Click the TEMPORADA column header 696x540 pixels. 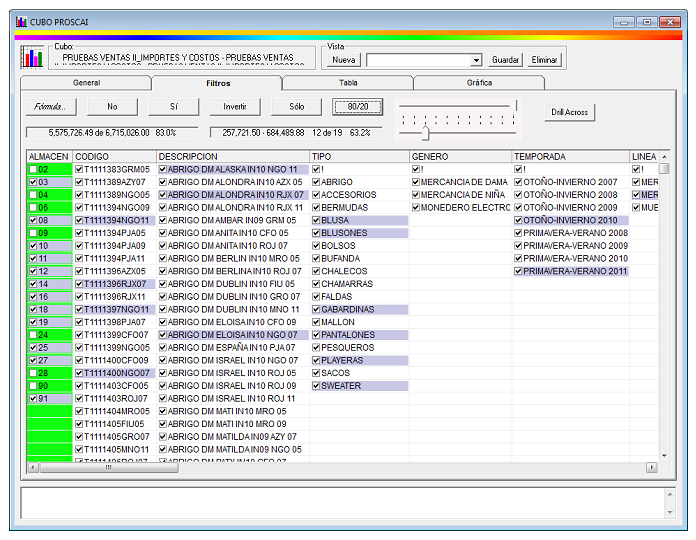(570, 157)
